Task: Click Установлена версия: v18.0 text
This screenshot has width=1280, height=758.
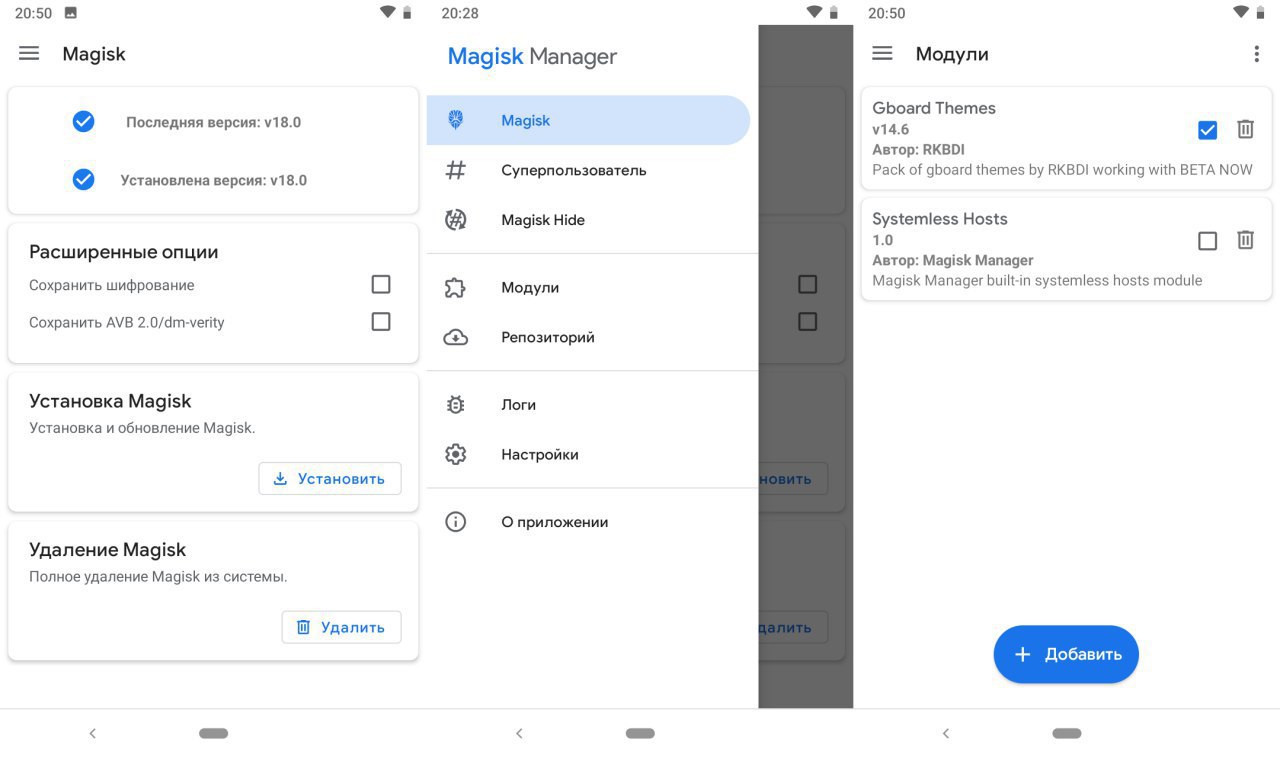Action: [x=213, y=180]
